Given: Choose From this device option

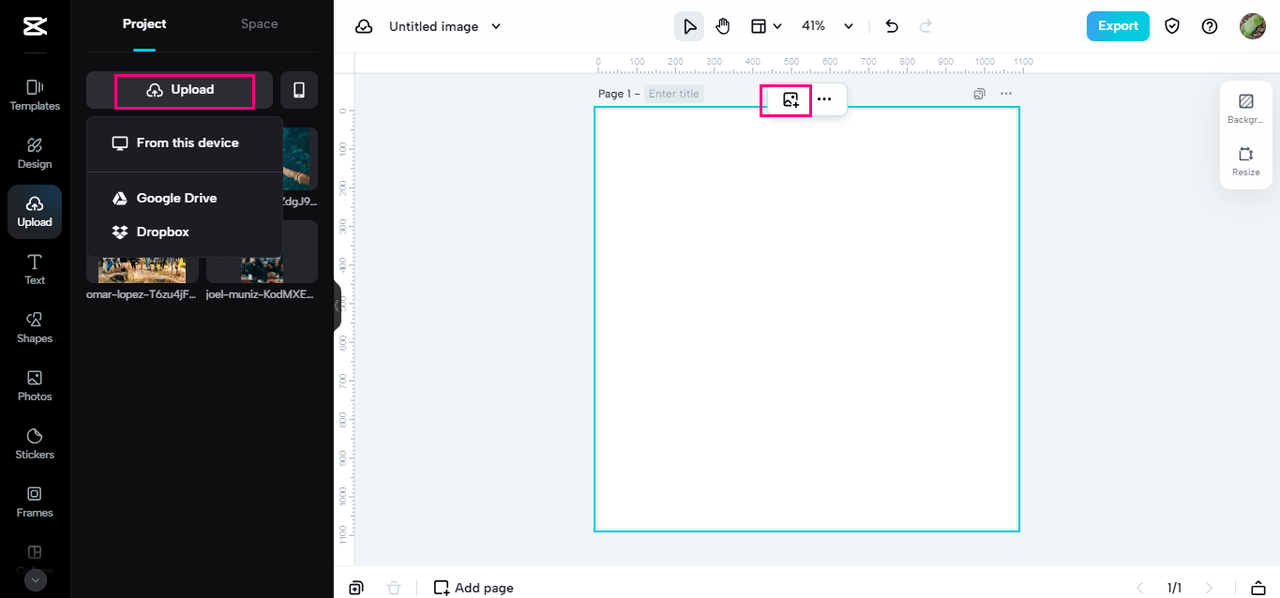Looking at the screenshot, I should (184, 143).
